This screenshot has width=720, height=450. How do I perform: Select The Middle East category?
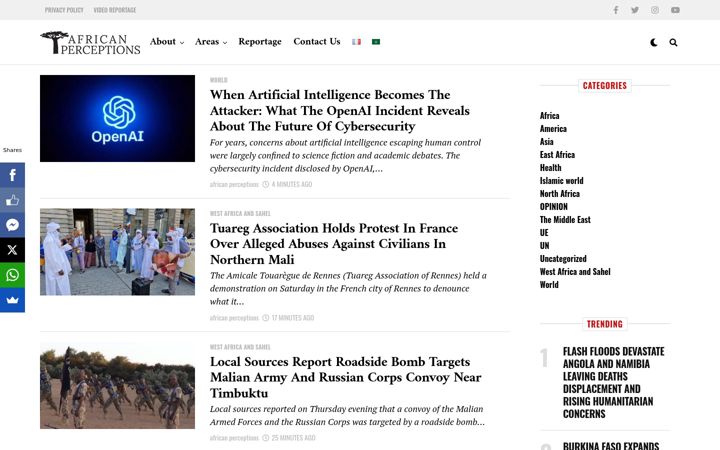coord(565,219)
